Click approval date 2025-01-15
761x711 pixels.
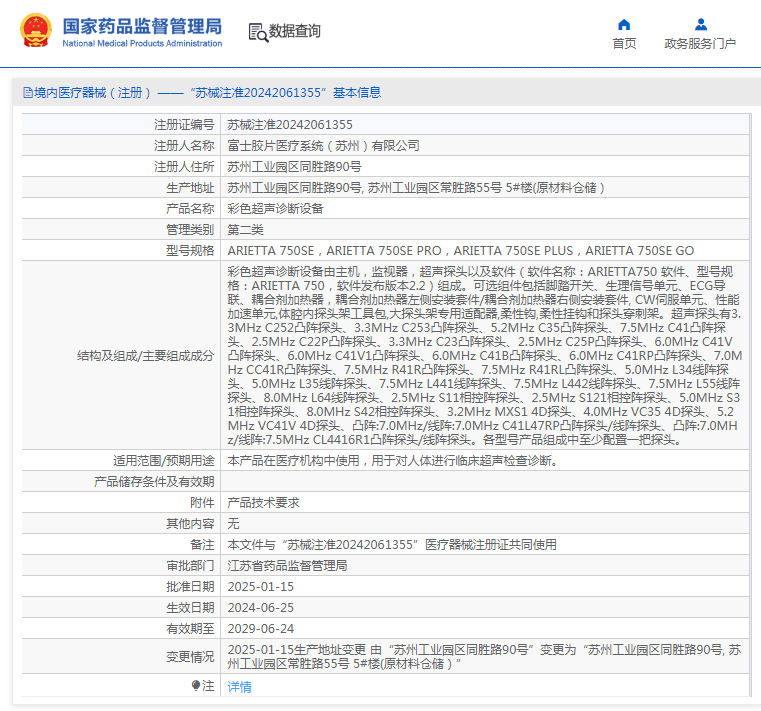261,586
